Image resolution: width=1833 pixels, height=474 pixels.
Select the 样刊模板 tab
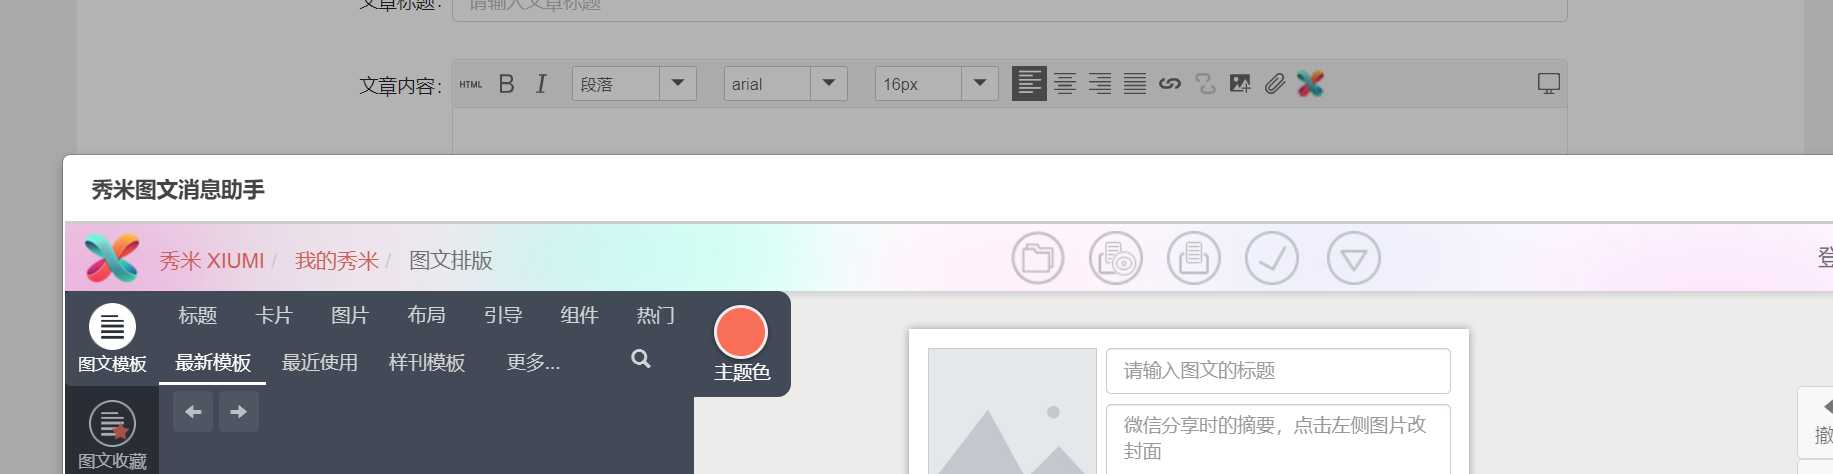[x=427, y=362]
